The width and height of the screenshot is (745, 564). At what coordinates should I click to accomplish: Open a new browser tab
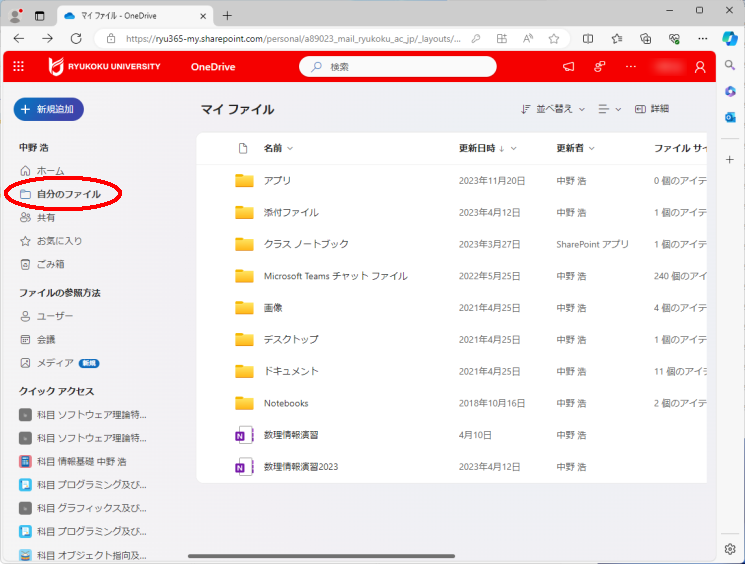point(227,15)
